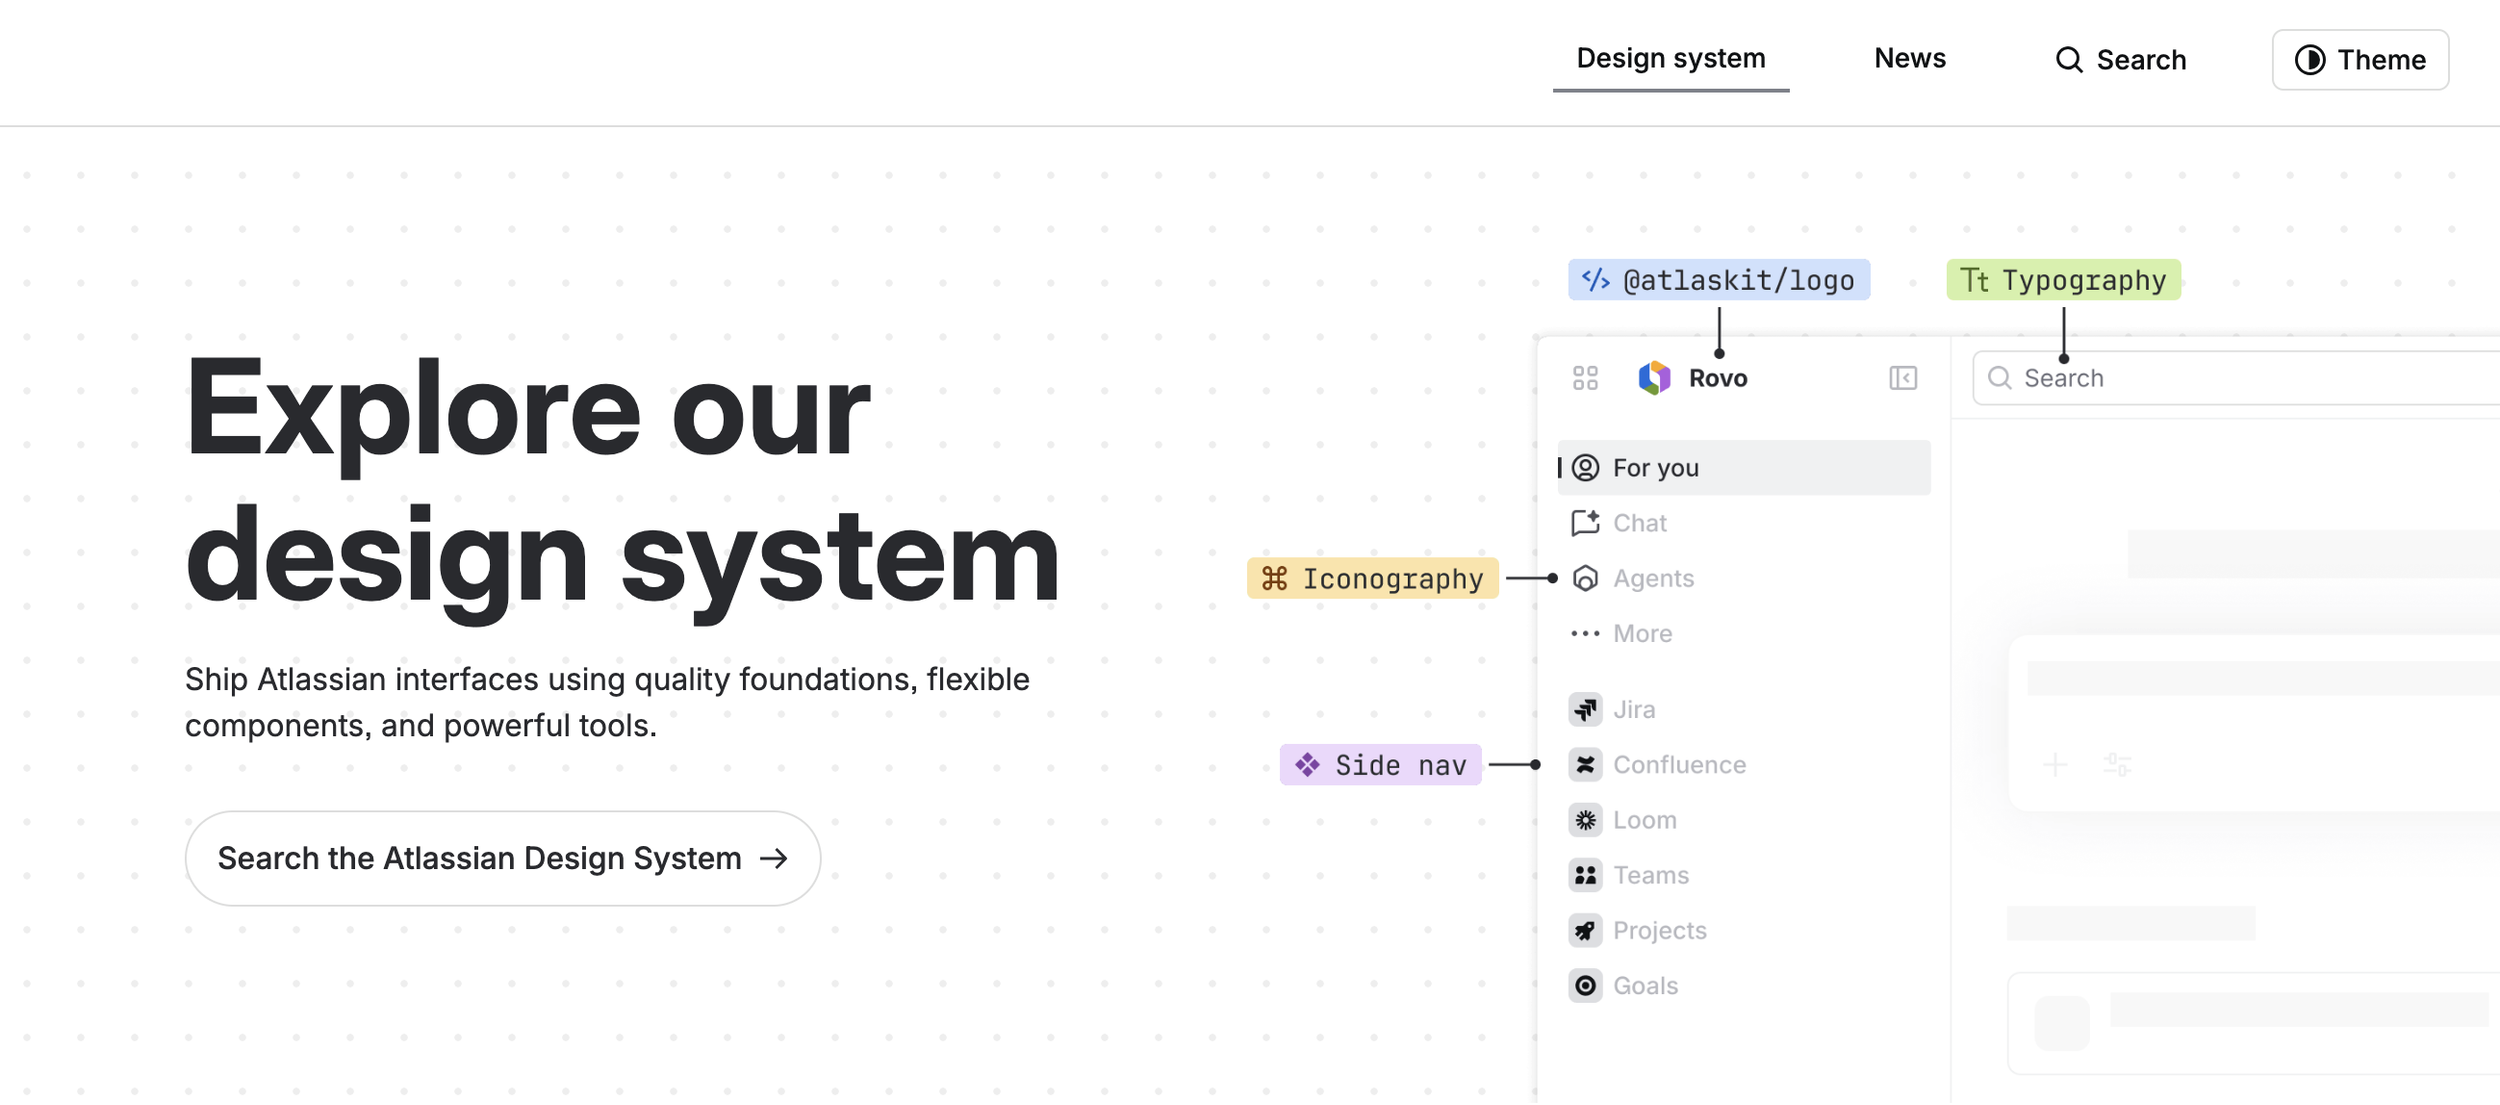Click the Jira app icon

[x=1585, y=710]
